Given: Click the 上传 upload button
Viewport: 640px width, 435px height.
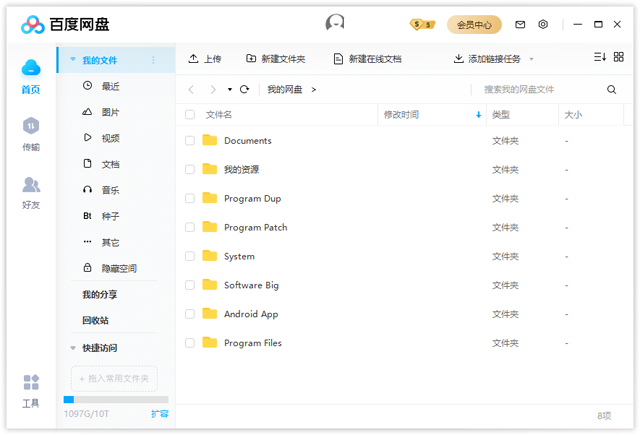Looking at the screenshot, I should pyautogui.click(x=205, y=59).
